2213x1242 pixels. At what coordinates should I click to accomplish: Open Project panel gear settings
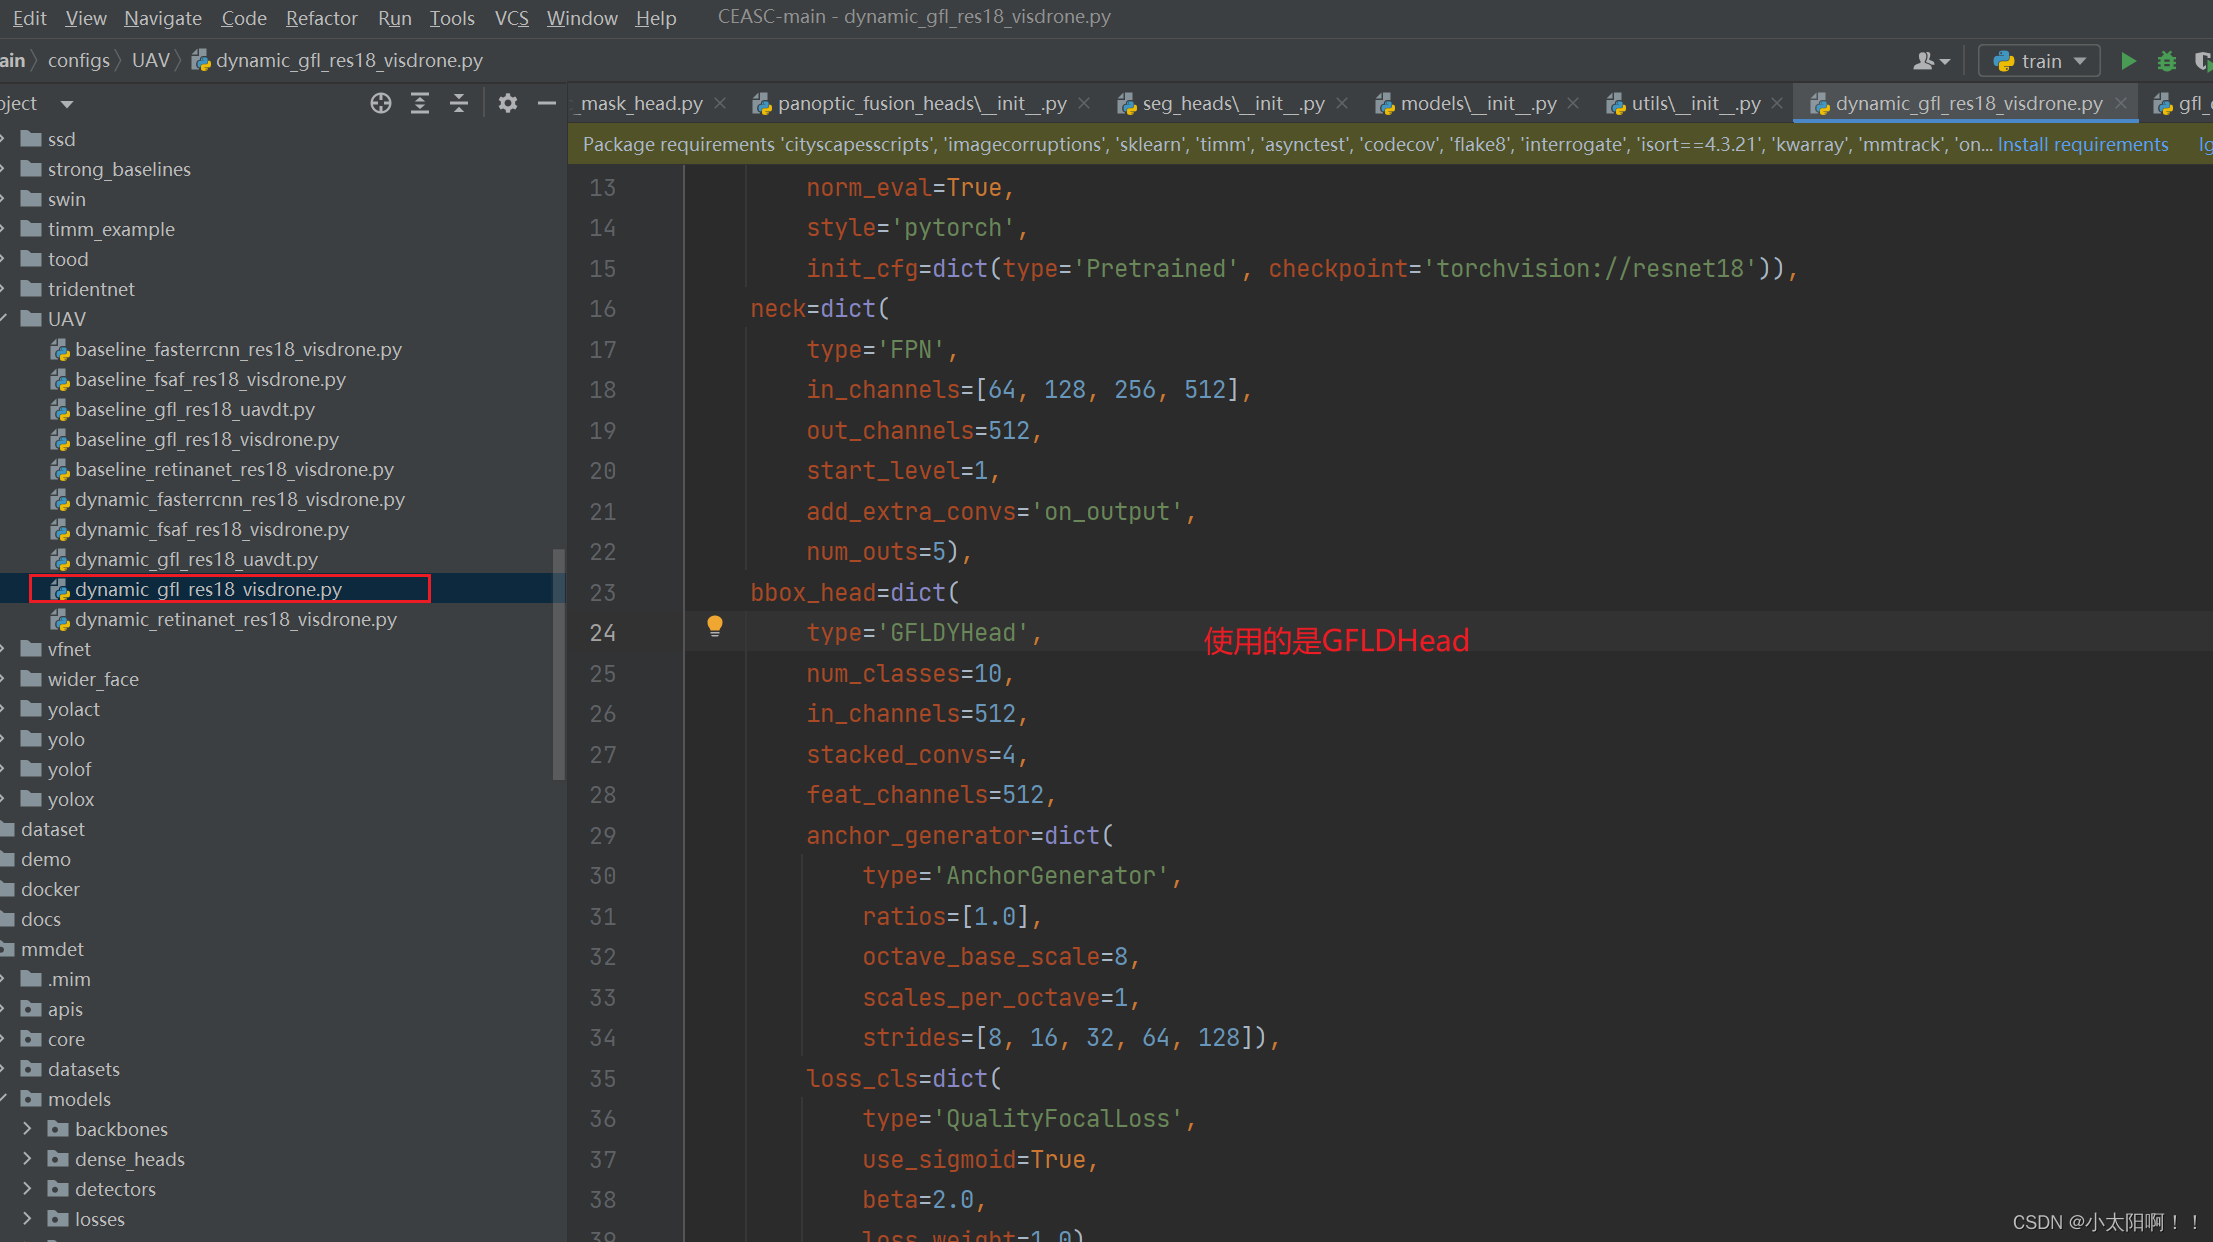tap(508, 103)
